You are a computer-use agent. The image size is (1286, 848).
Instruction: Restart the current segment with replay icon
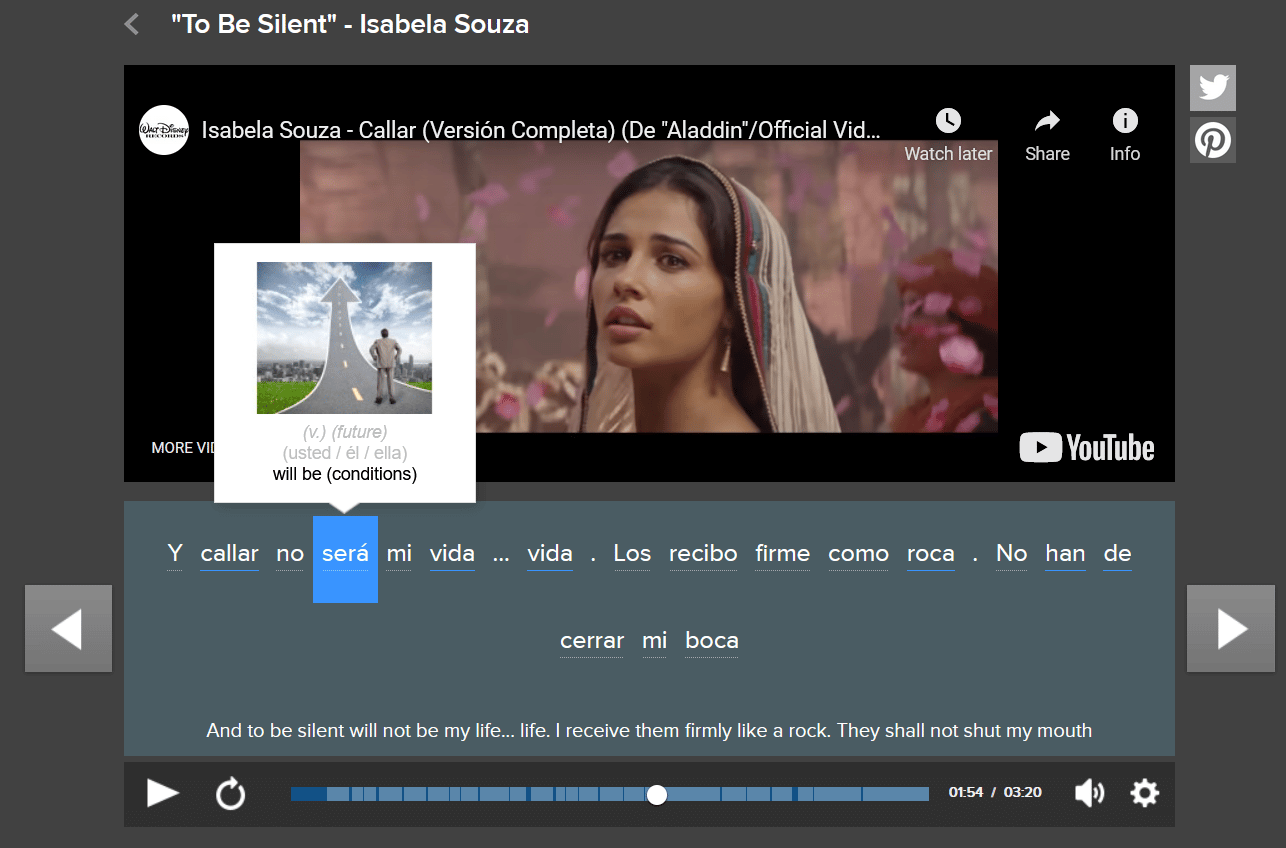(x=230, y=794)
